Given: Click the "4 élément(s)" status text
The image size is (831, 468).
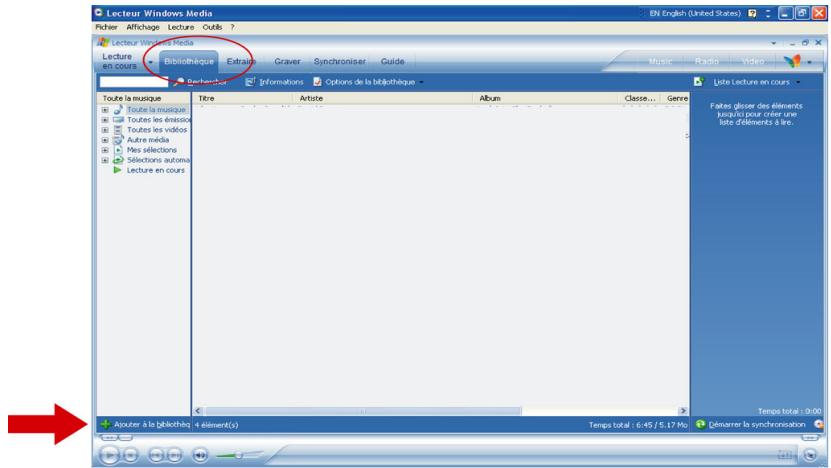Looking at the screenshot, I should [216, 425].
